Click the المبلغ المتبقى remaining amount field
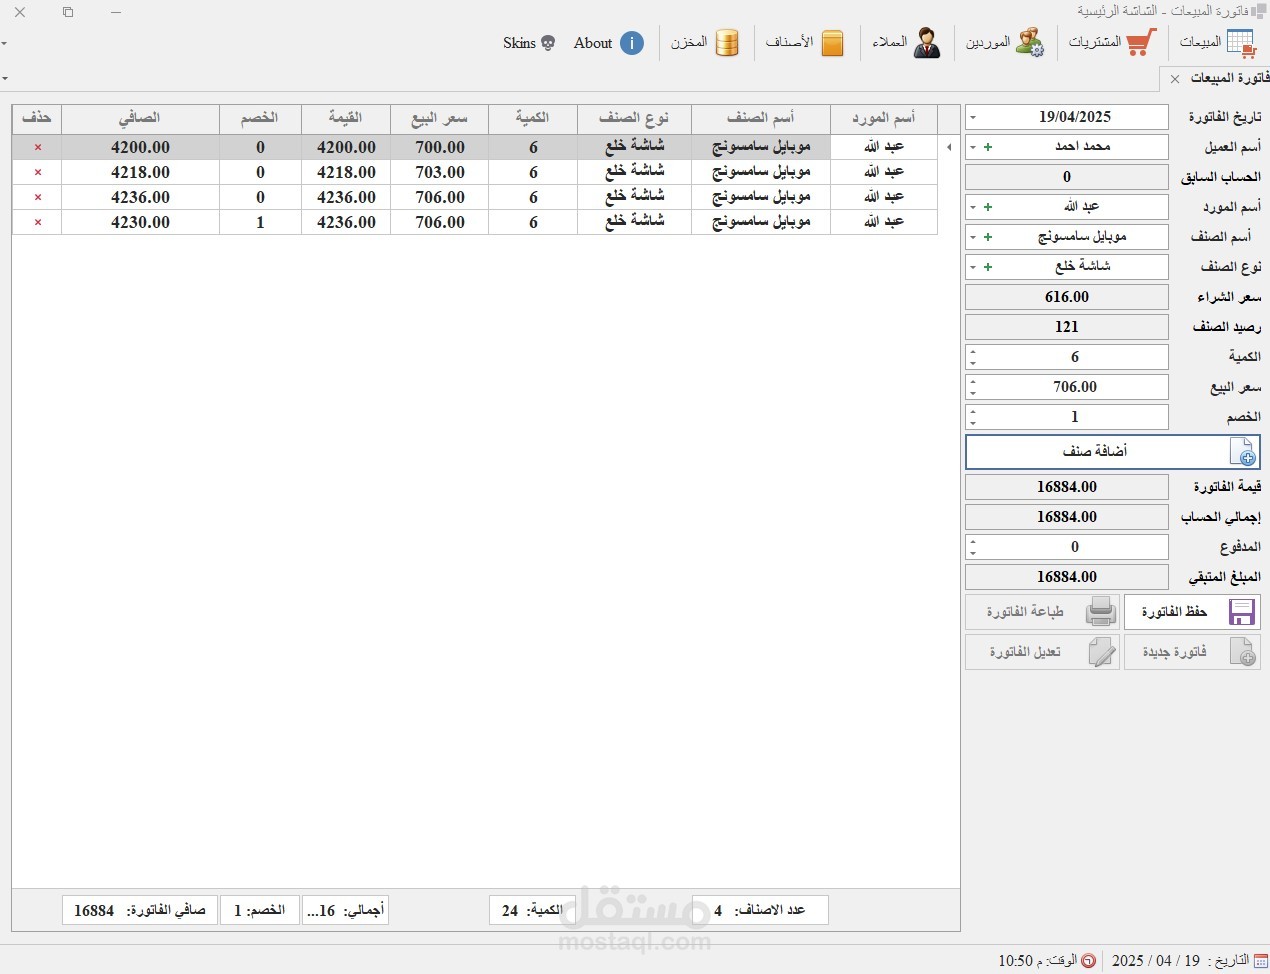 (1067, 577)
